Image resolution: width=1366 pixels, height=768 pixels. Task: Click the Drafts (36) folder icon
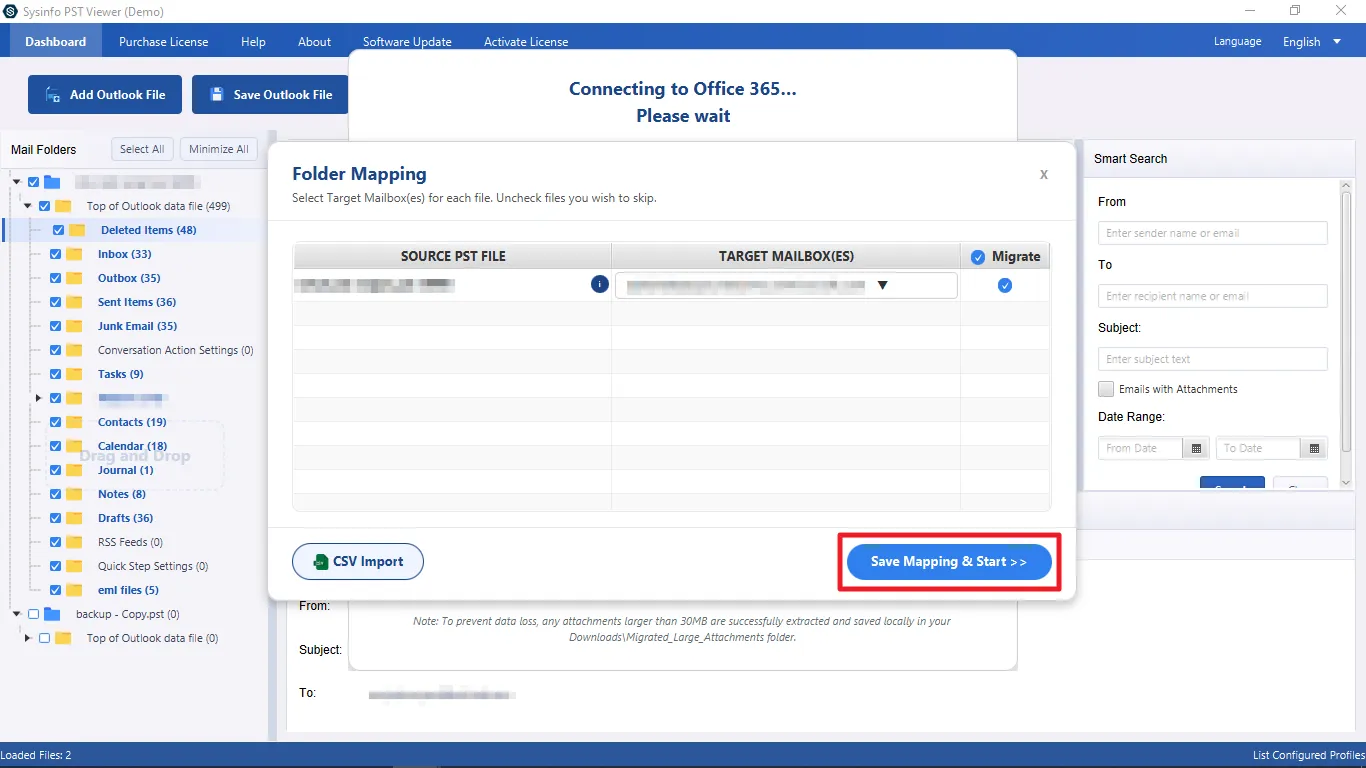click(74, 518)
